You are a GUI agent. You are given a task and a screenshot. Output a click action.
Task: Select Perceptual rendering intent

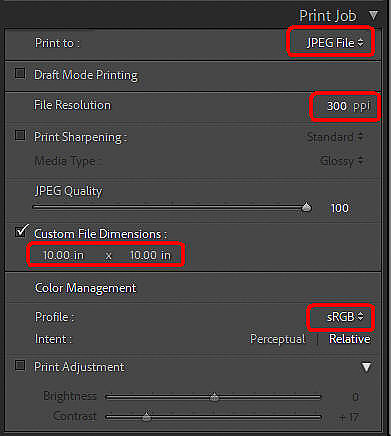click(278, 339)
